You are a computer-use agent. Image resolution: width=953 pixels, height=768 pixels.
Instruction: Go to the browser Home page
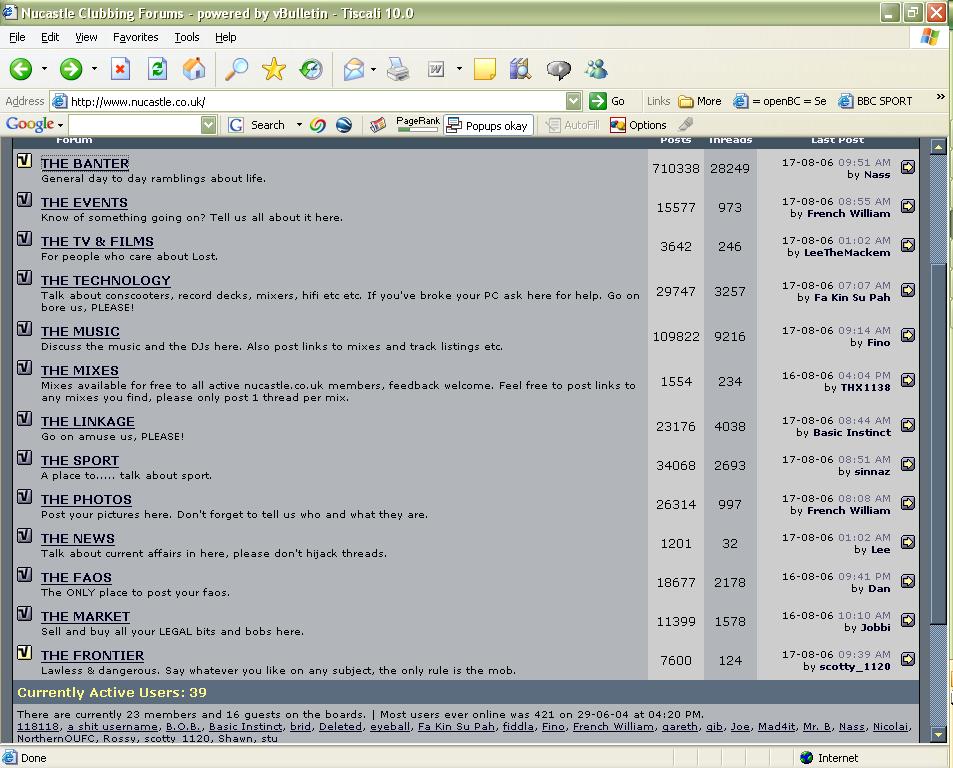pos(194,69)
